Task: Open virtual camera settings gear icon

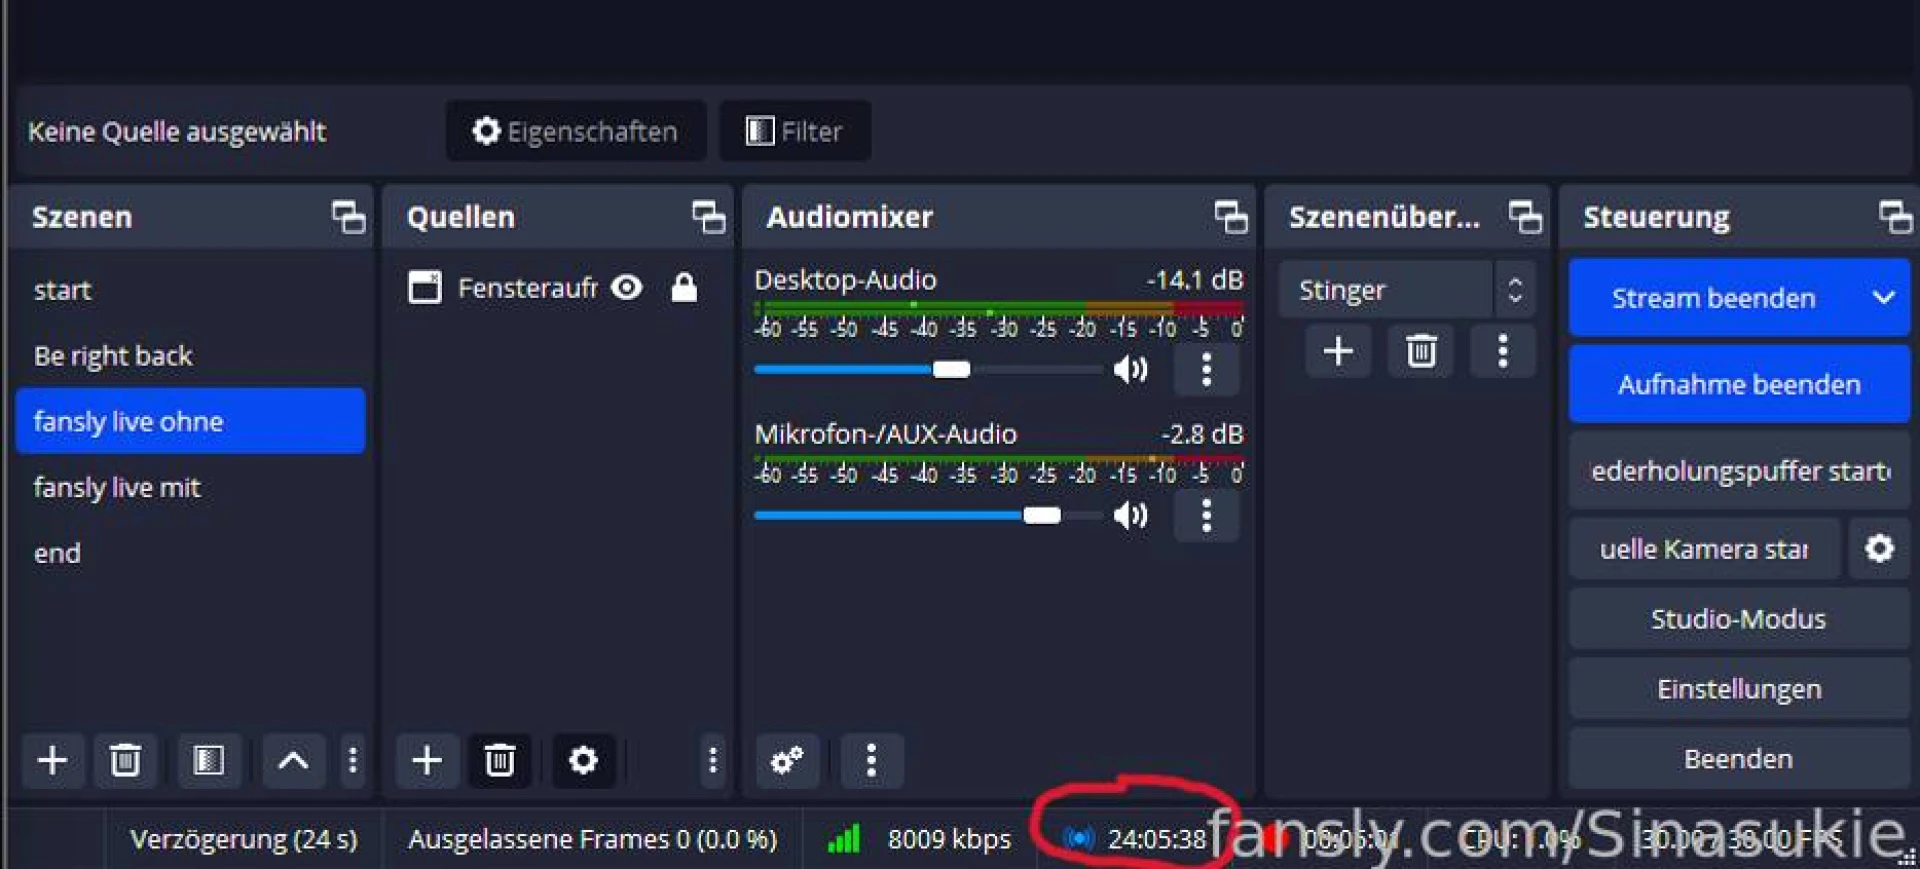Action: [x=1879, y=549]
